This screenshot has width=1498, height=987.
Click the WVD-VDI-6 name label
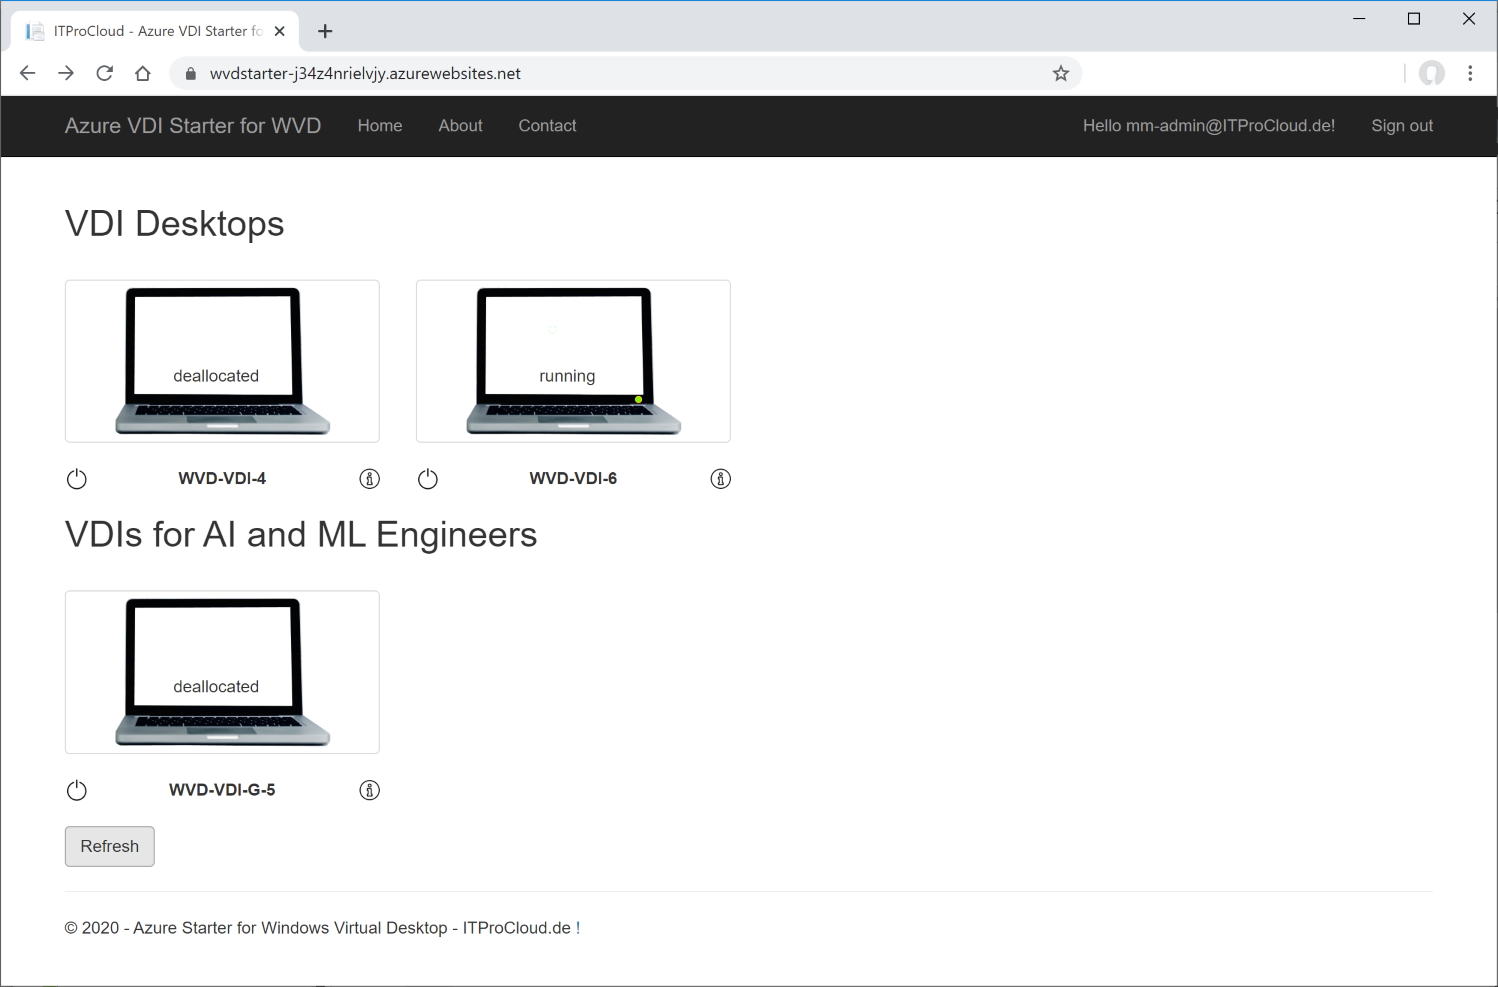click(x=573, y=479)
